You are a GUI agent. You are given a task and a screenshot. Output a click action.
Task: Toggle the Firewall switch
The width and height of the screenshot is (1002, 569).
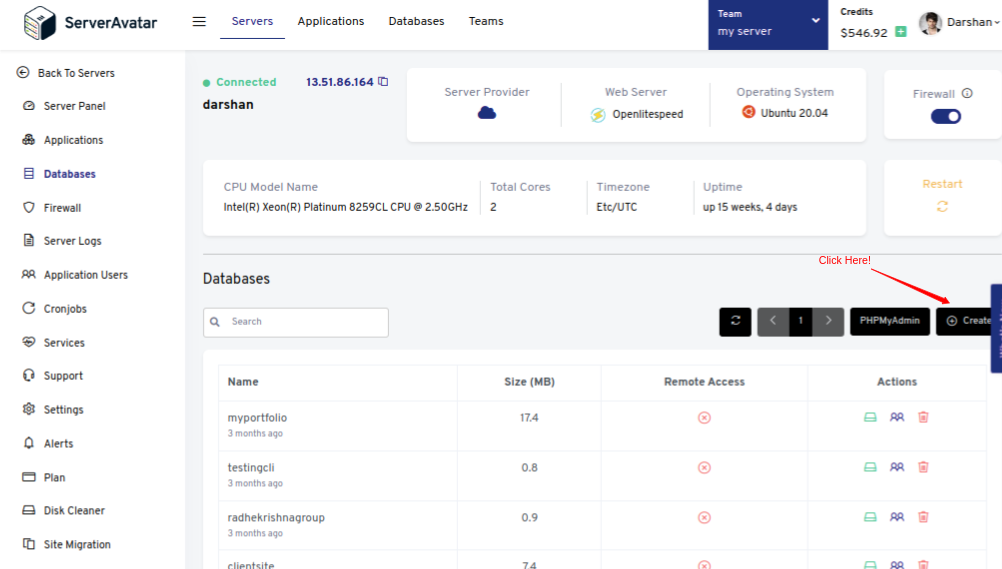[946, 116]
